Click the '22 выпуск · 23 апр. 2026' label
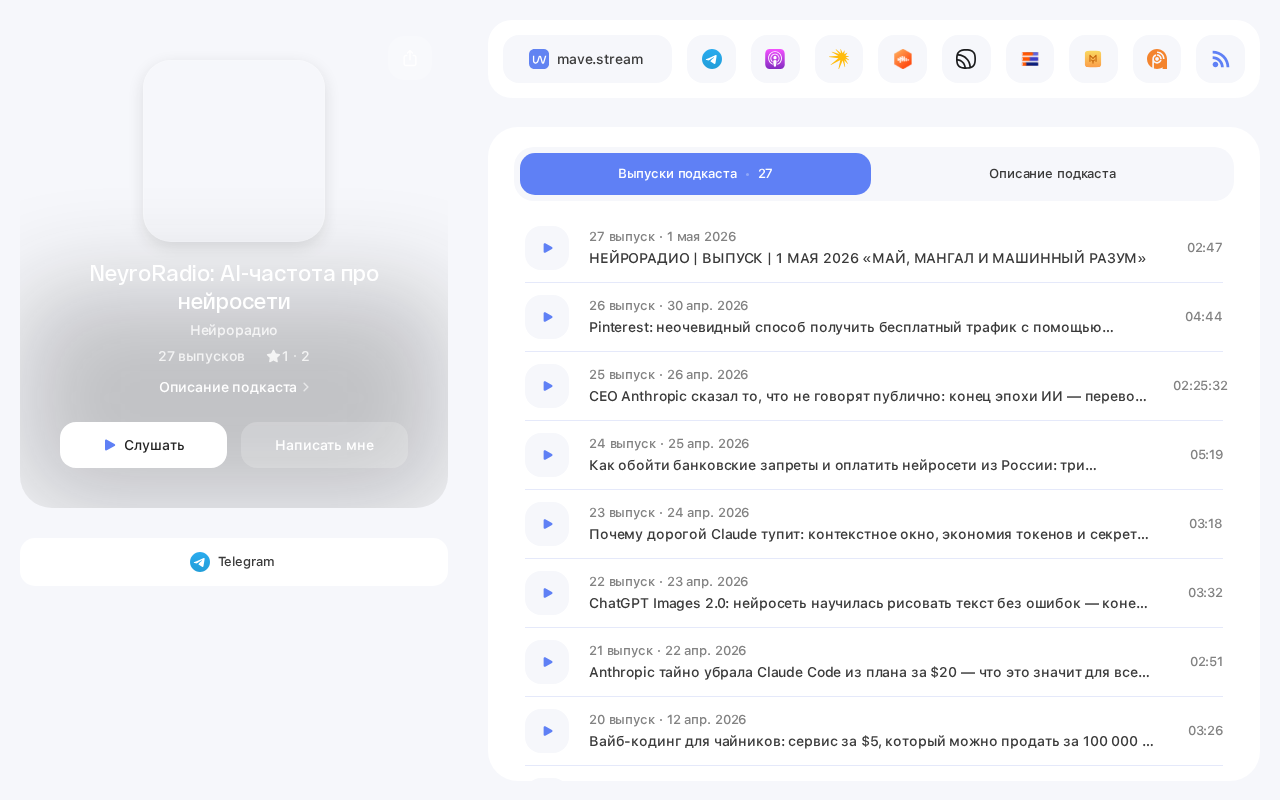Screen dimensions: 1280x800 [x=668, y=582]
